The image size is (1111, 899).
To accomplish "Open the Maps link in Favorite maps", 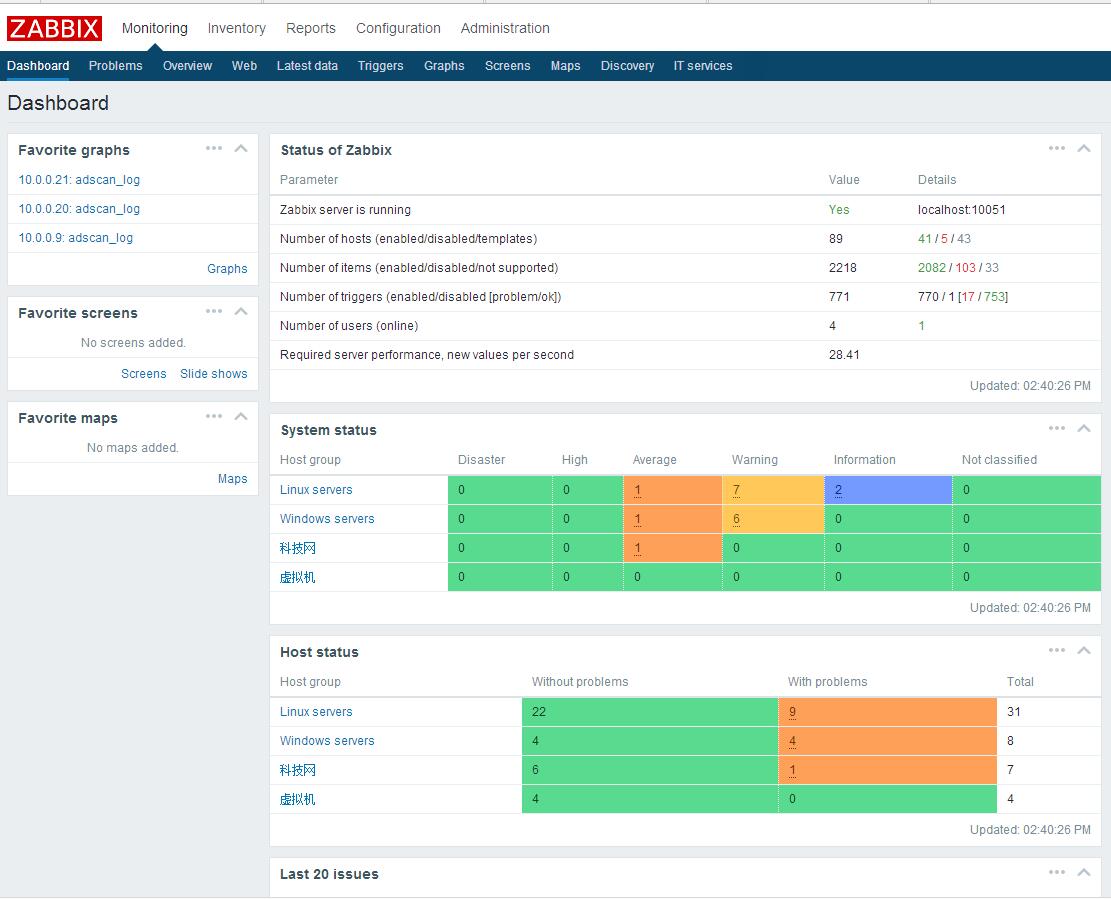I will [232, 478].
